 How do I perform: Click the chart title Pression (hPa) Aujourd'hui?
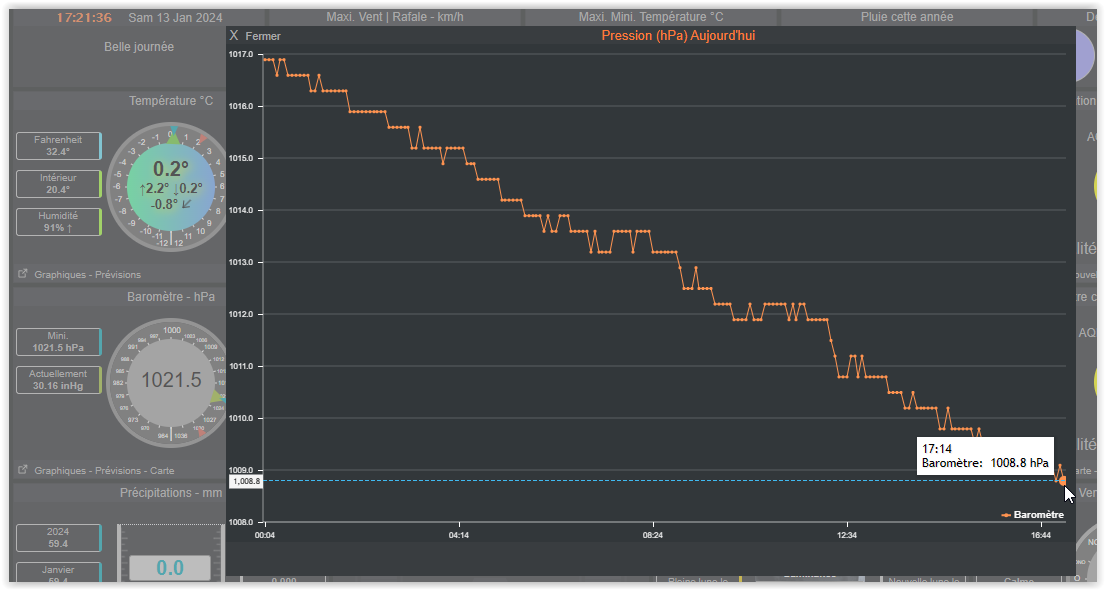pyautogui.click(x=678, y=35)
